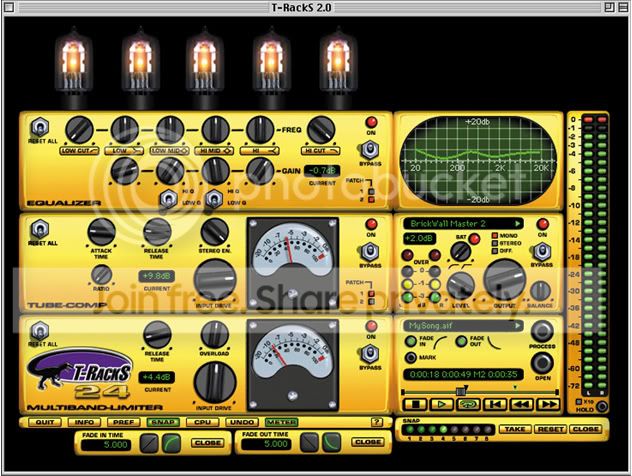Select the MONO monitoring option
632x476 pixels.
click(x=495, y=235)
